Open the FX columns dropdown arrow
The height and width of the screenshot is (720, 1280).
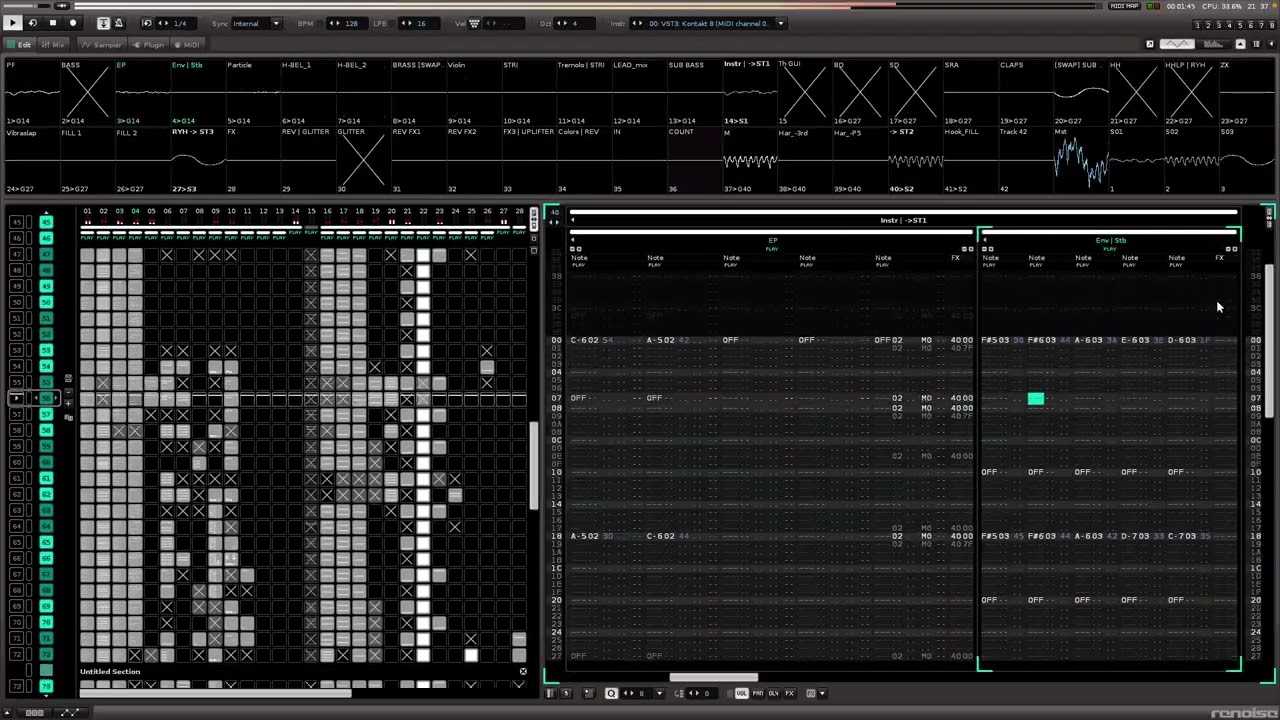(x=823, y=693)
